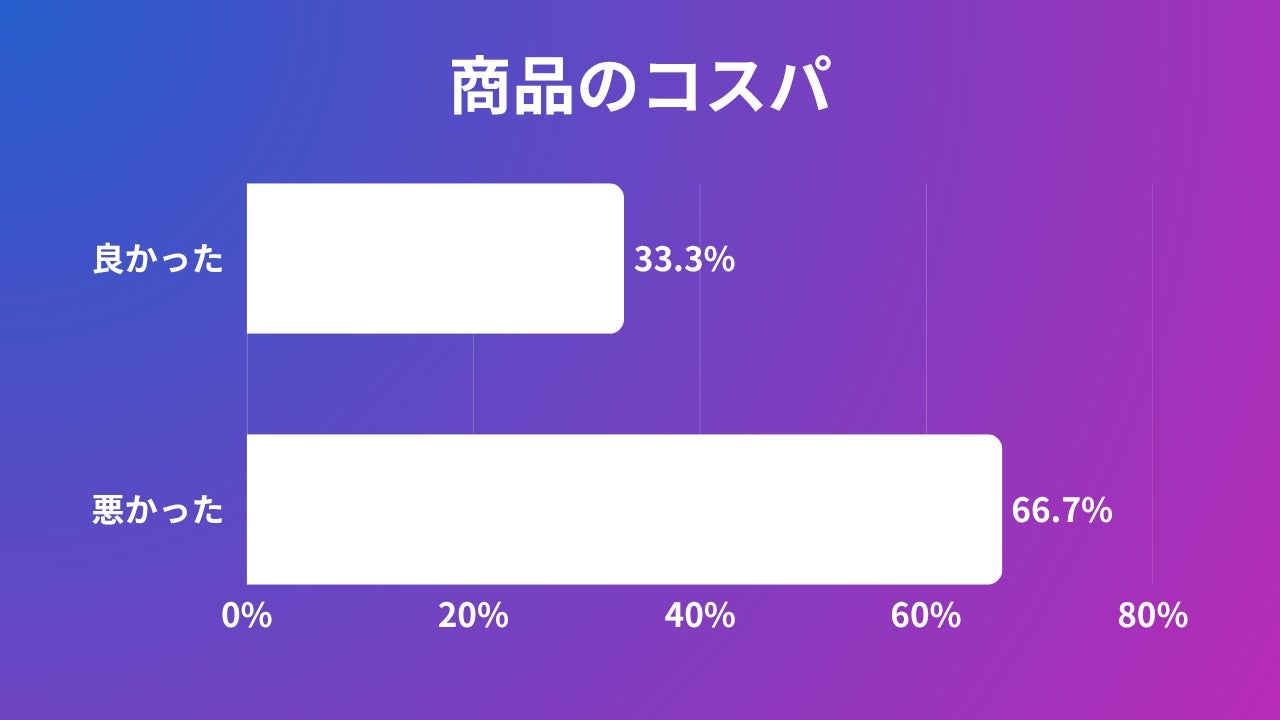Click the 20% axis tick label

point(473,616)
